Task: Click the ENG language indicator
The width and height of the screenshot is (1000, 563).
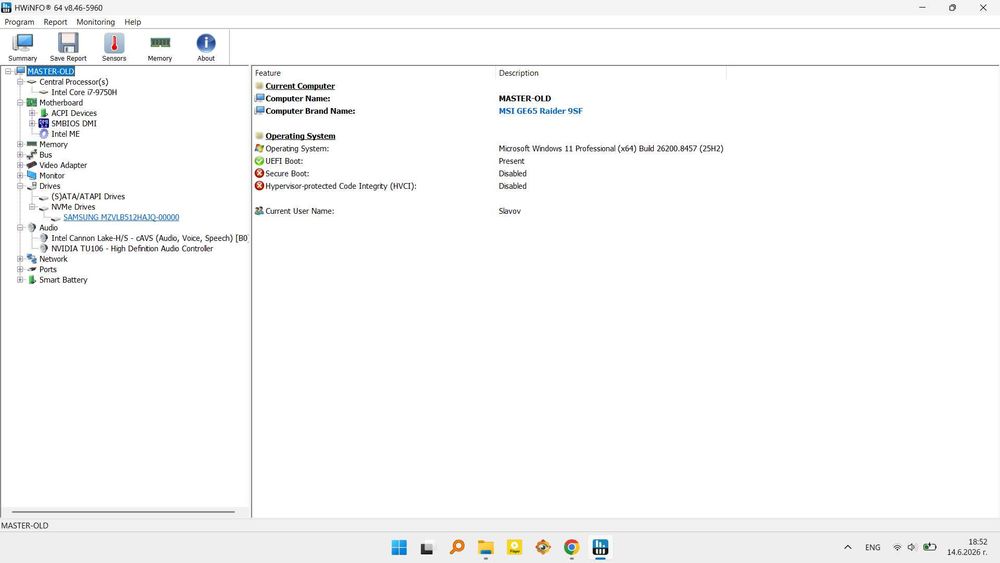Action: [x=872, y=547]
